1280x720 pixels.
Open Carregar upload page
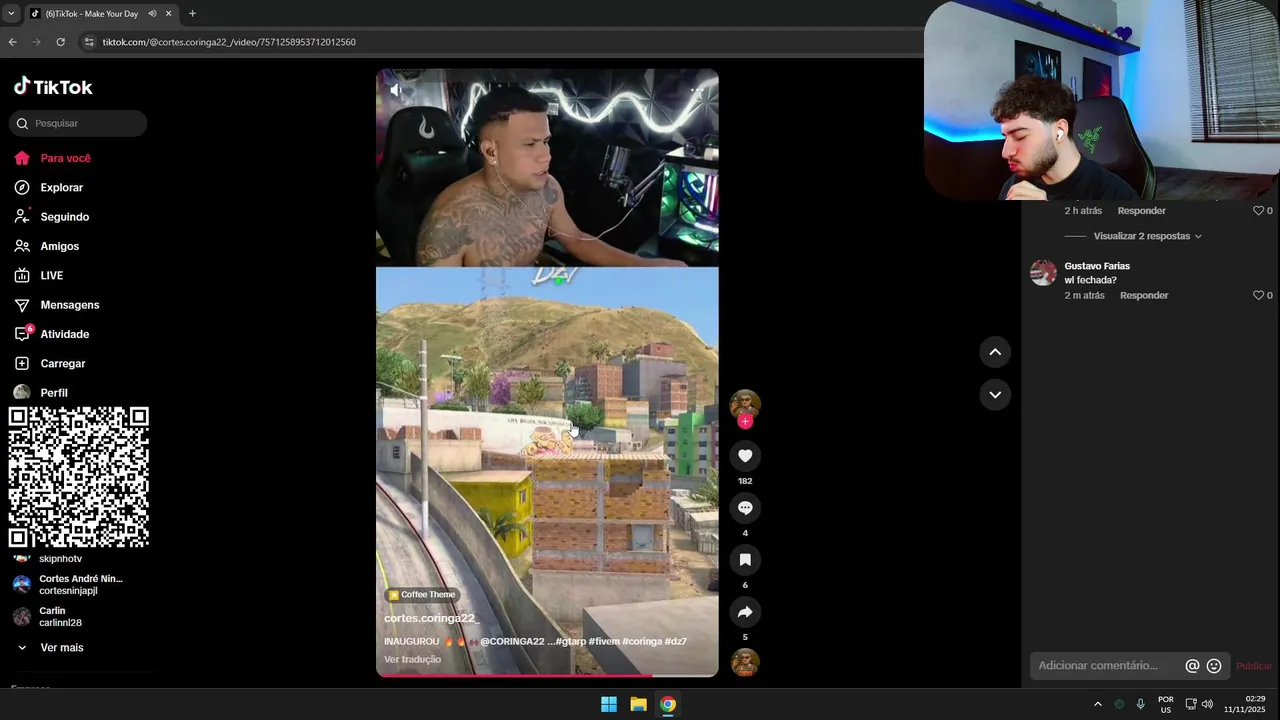tap(62, 363)
